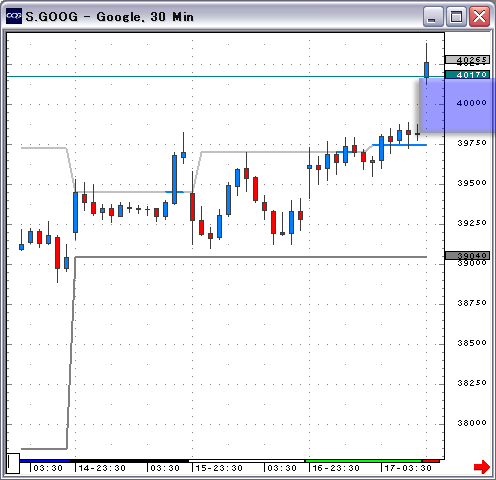
Task: Click the 40265 price marker
Action: tap(467, 60)
